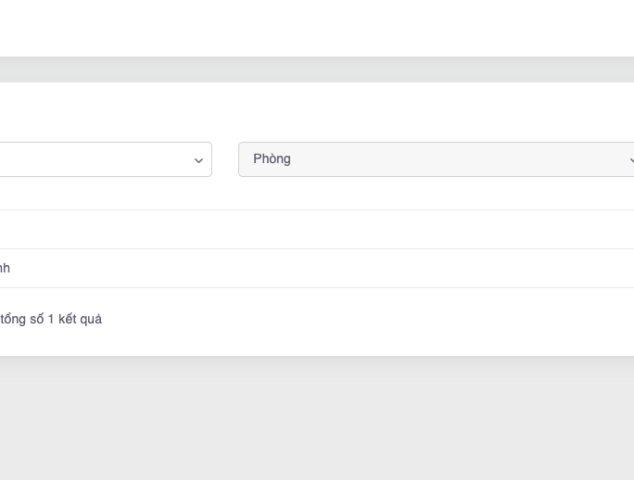This screenshot has width=634, height=480.
Task: Click the blank card area above the dropdowns
Action: [317, 110]
